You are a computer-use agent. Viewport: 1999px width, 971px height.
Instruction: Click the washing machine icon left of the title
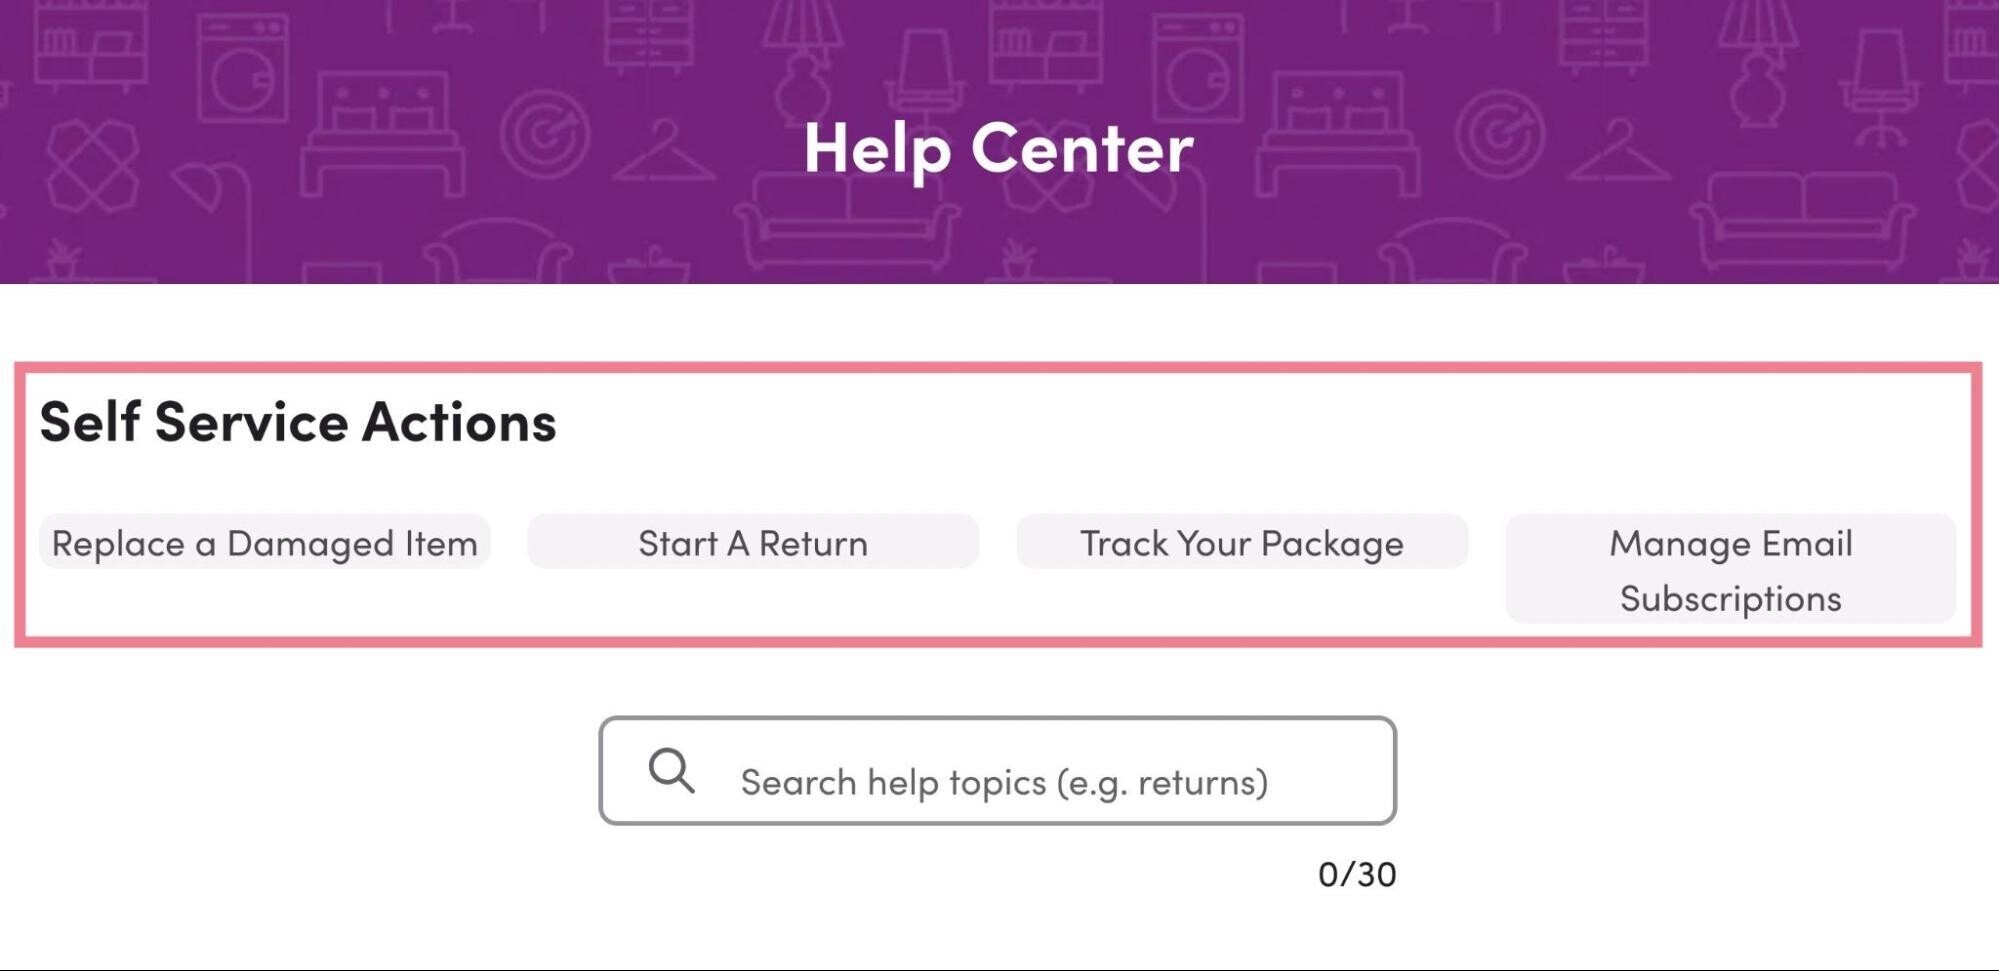click(x=243, y=67)
